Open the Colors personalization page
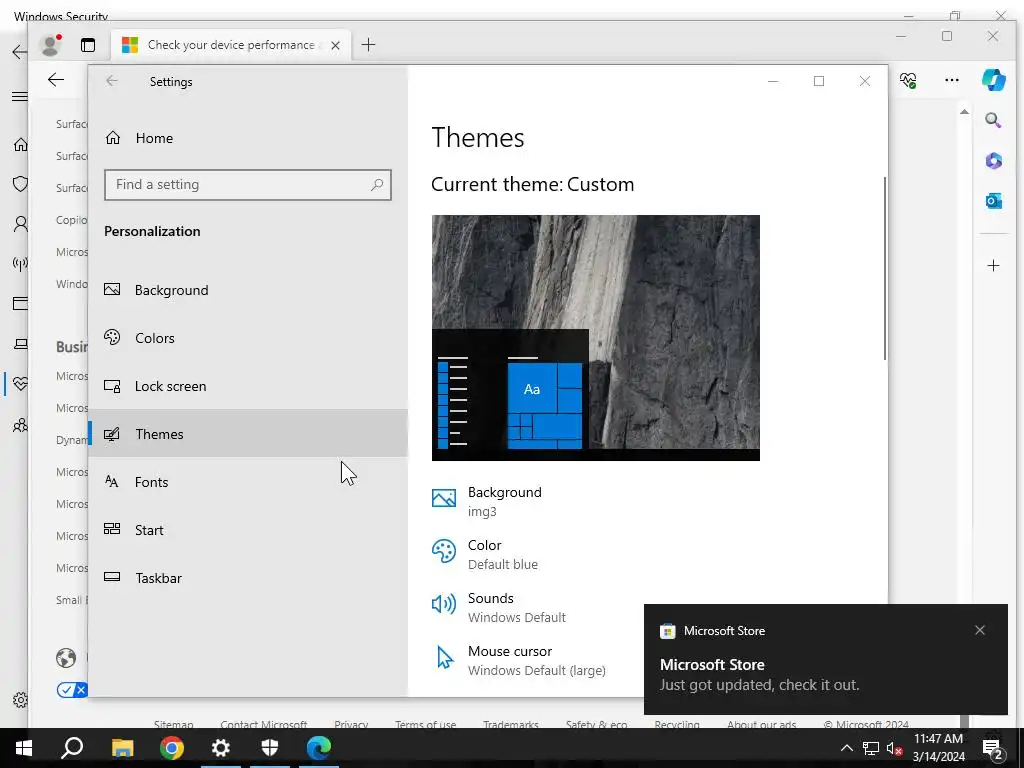The image size is (1024, 768). [248, 338]
